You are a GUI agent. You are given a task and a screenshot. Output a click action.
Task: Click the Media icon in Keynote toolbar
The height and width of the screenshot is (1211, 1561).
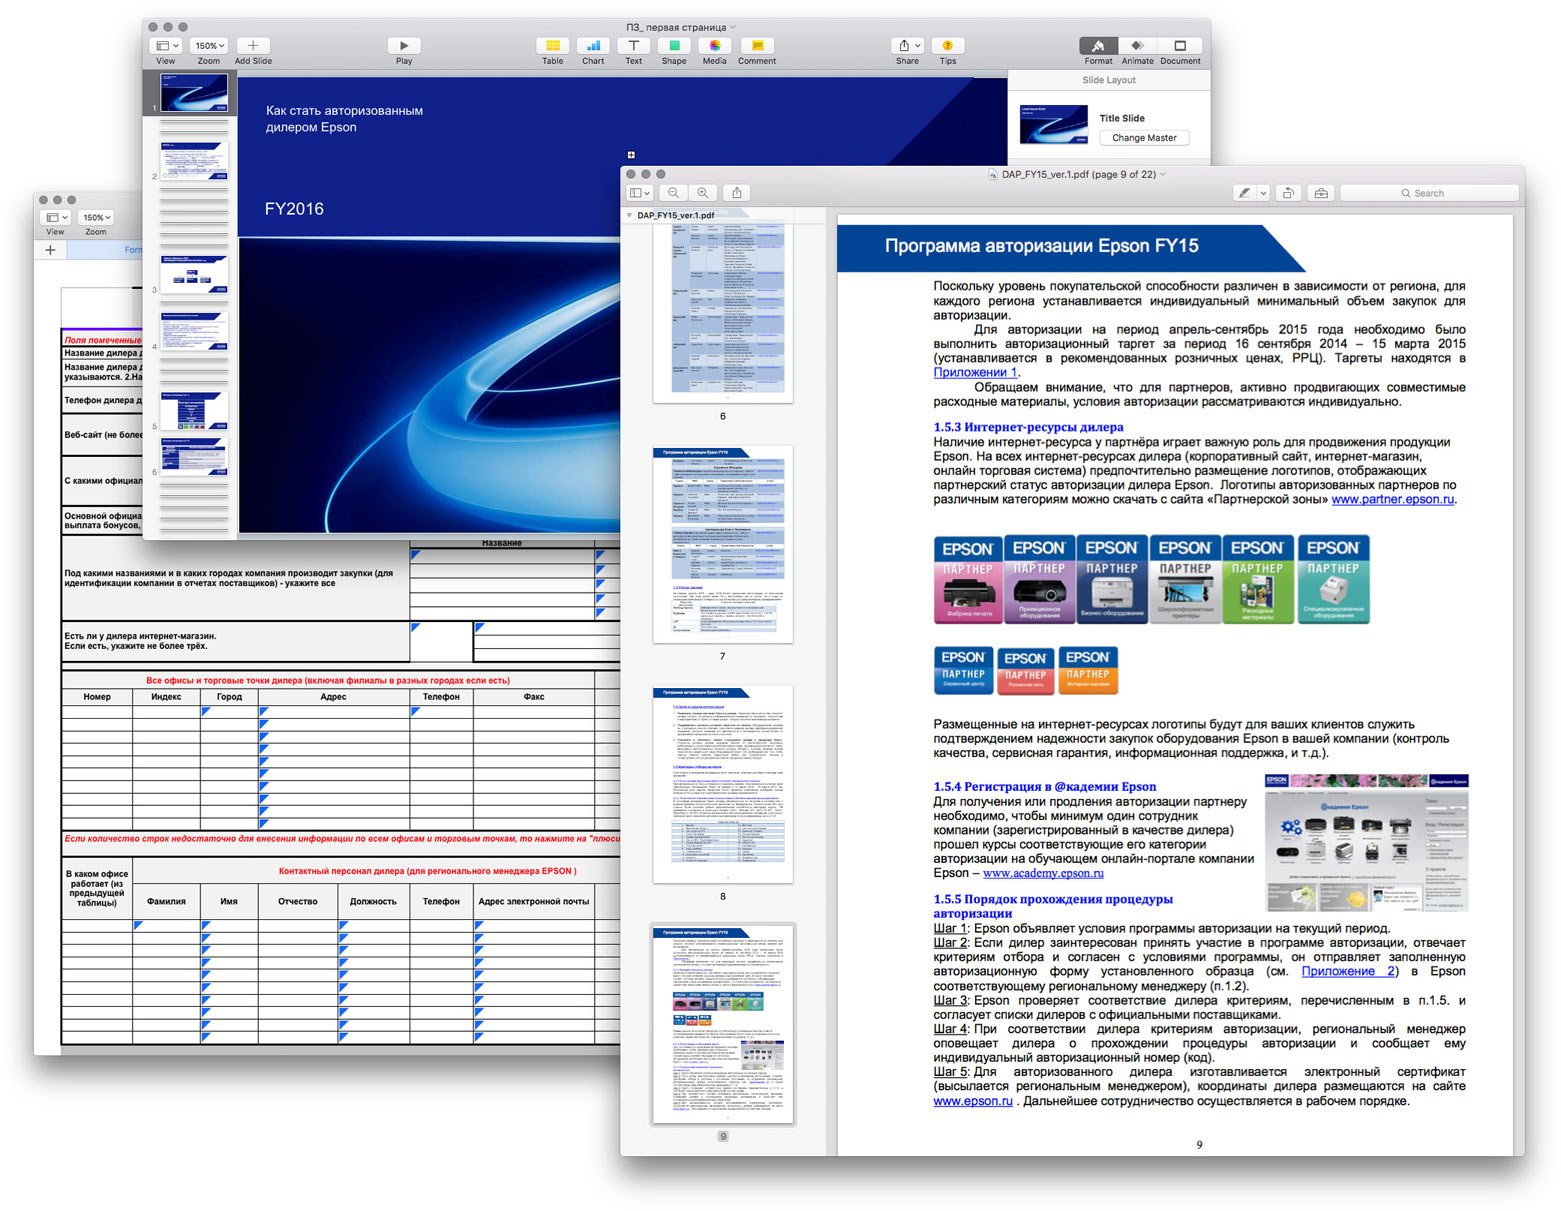pyautogui.click(x=714, y=46)
